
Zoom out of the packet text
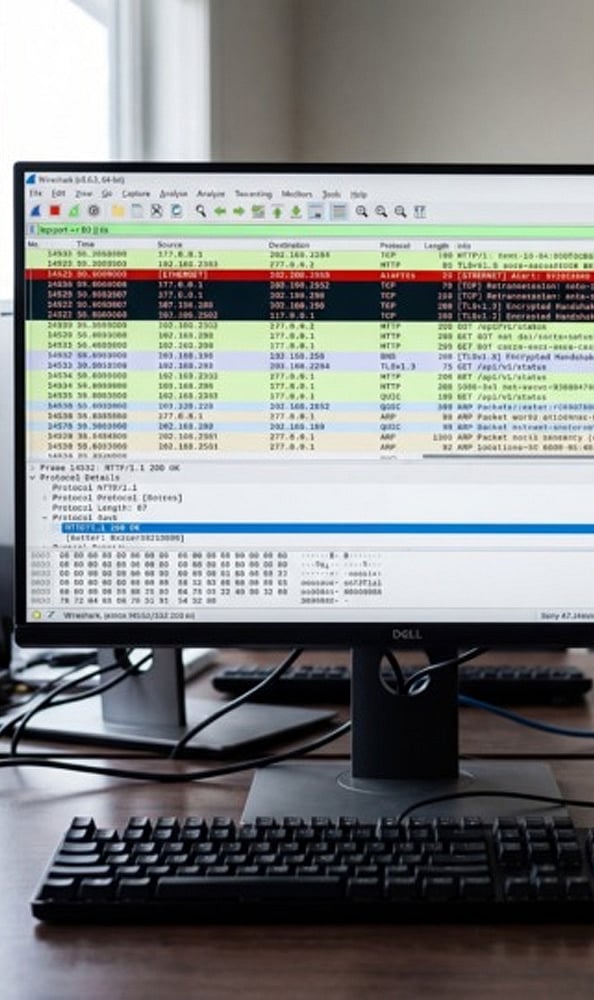(381, 212)
